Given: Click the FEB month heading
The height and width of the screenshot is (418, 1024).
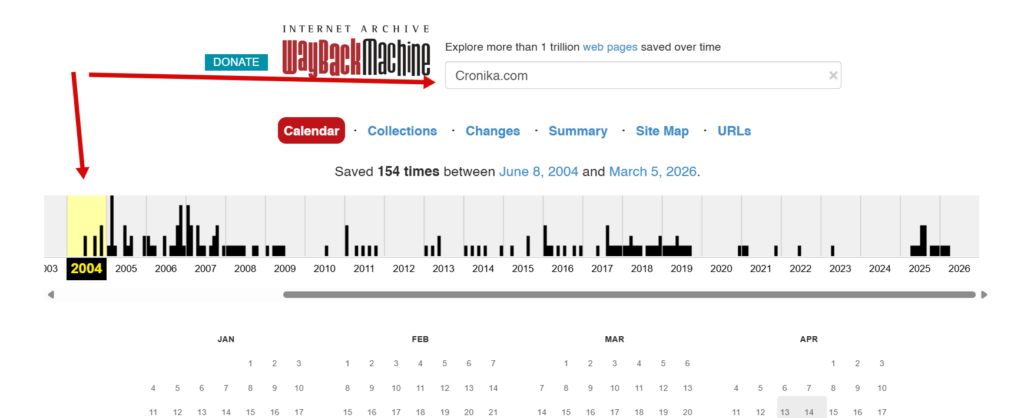Looking at the screenshot, I should (420, 340).
